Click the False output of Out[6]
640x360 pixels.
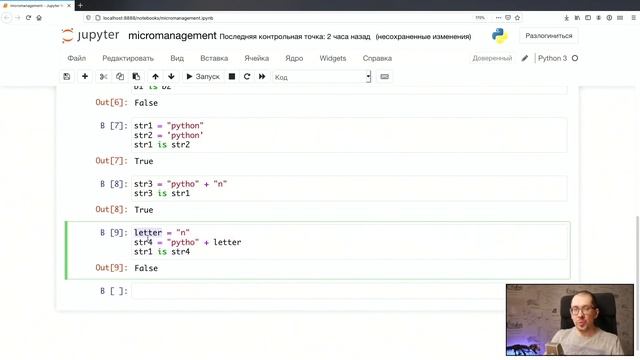pos(146,103)
